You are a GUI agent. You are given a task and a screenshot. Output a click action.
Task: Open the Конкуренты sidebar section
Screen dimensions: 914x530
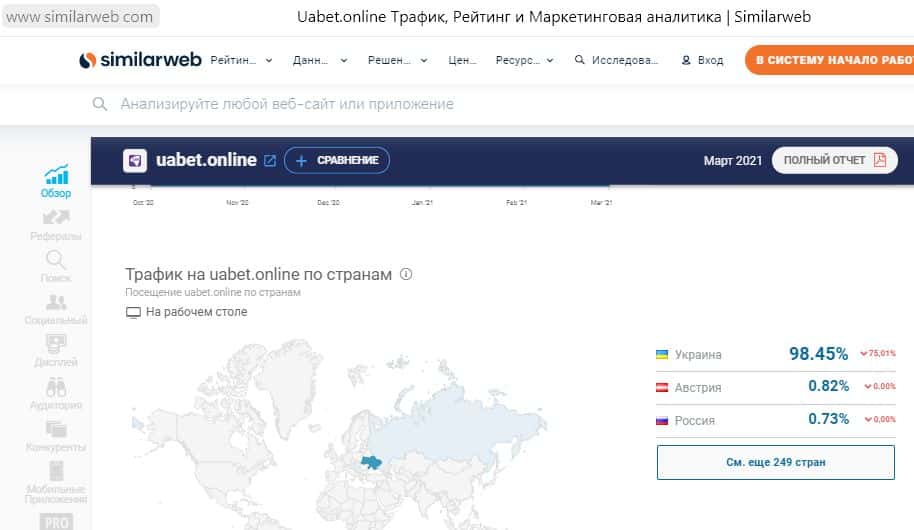click(x=56, y=436)
